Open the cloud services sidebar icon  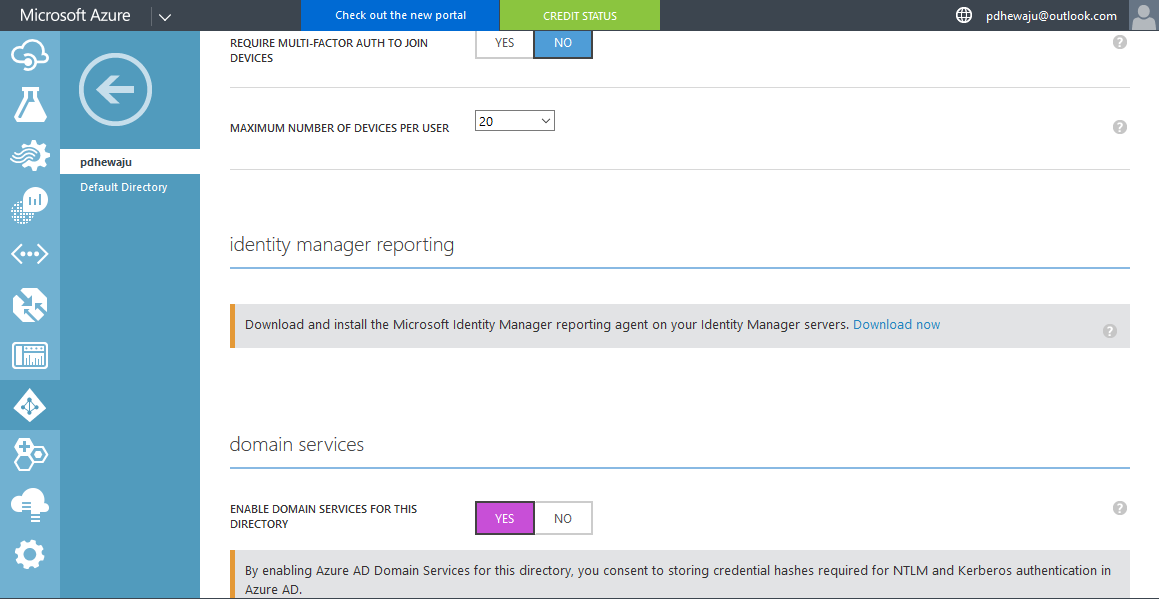(30, 55)
